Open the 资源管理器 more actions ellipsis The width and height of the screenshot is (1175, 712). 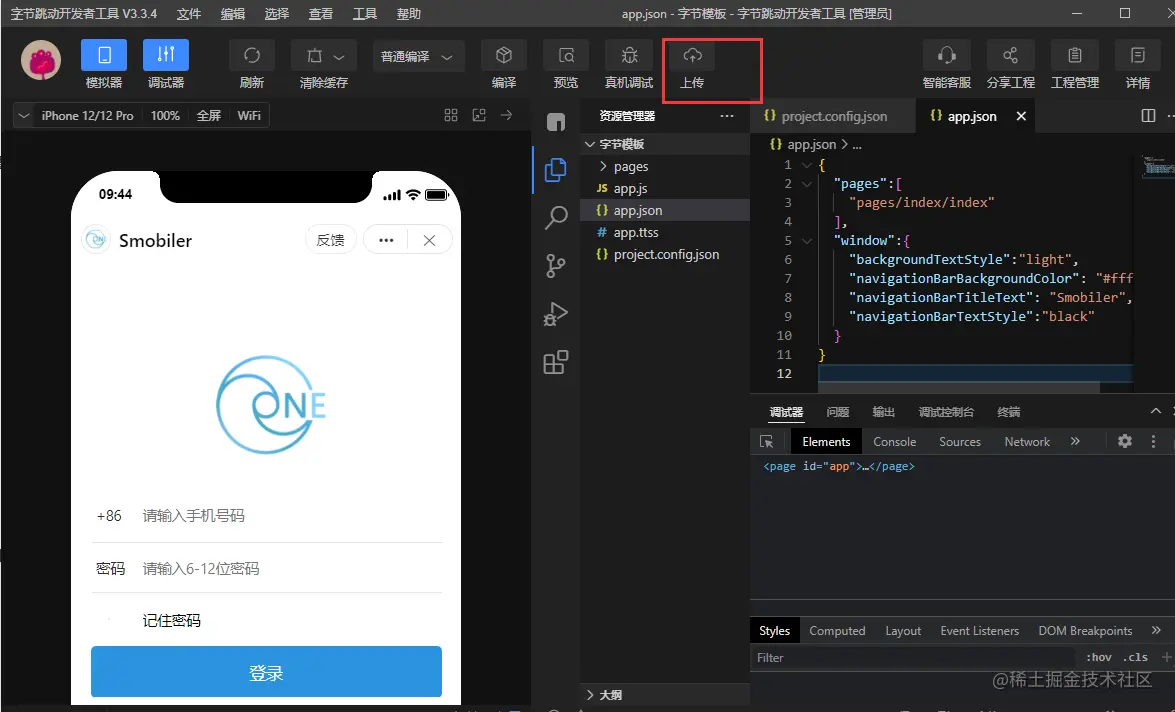tap(726, 116)
